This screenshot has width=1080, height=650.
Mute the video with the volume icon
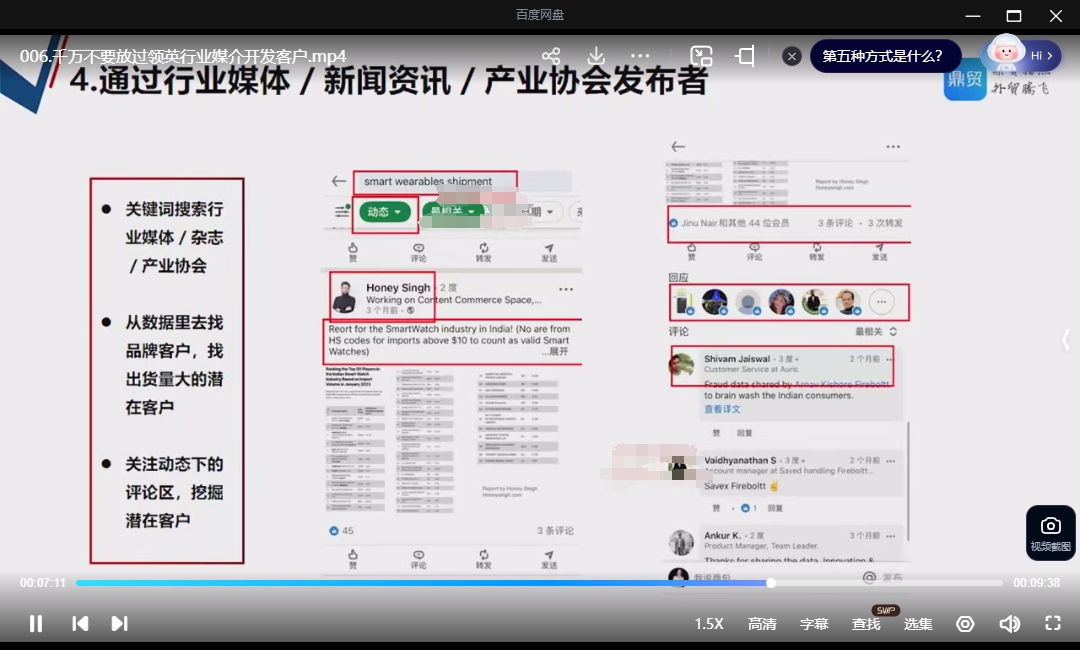coord(1010,624)
